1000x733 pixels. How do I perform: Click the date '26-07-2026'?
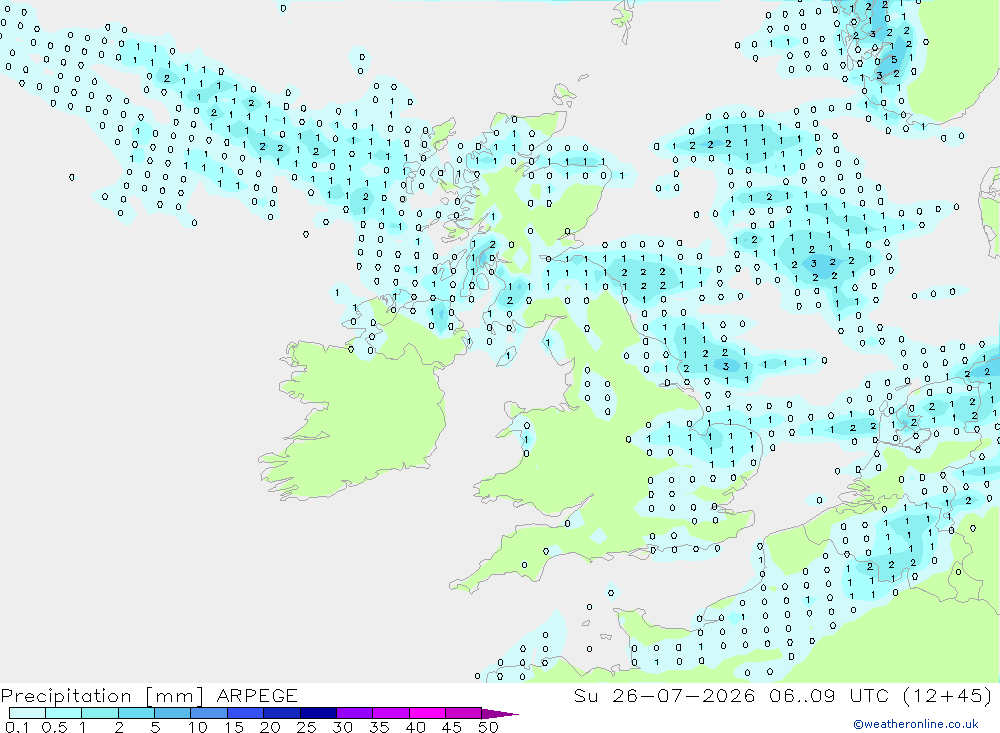coord(683,695)
